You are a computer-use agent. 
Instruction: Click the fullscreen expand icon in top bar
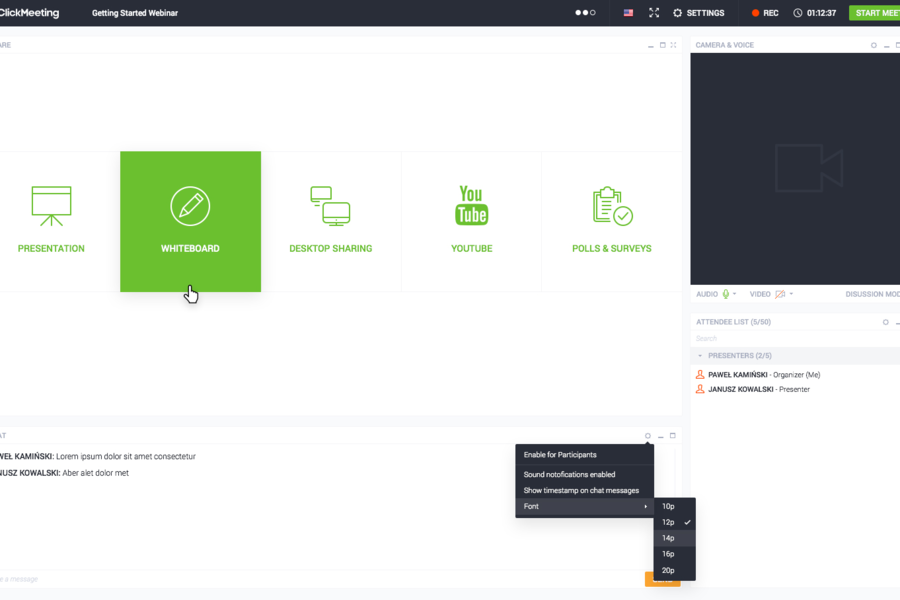654,13
